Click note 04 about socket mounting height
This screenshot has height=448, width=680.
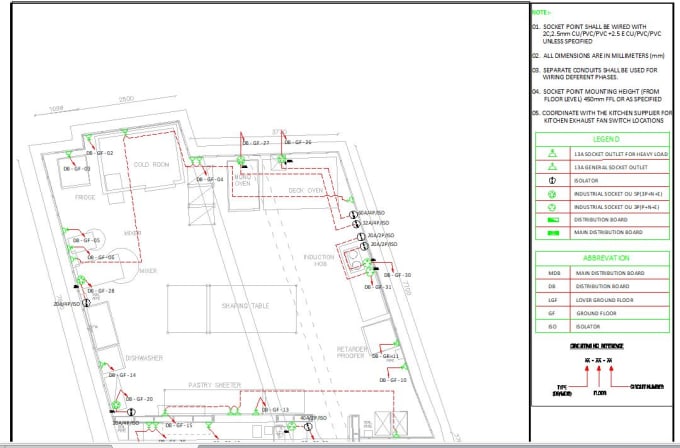(x=597, y=95)
